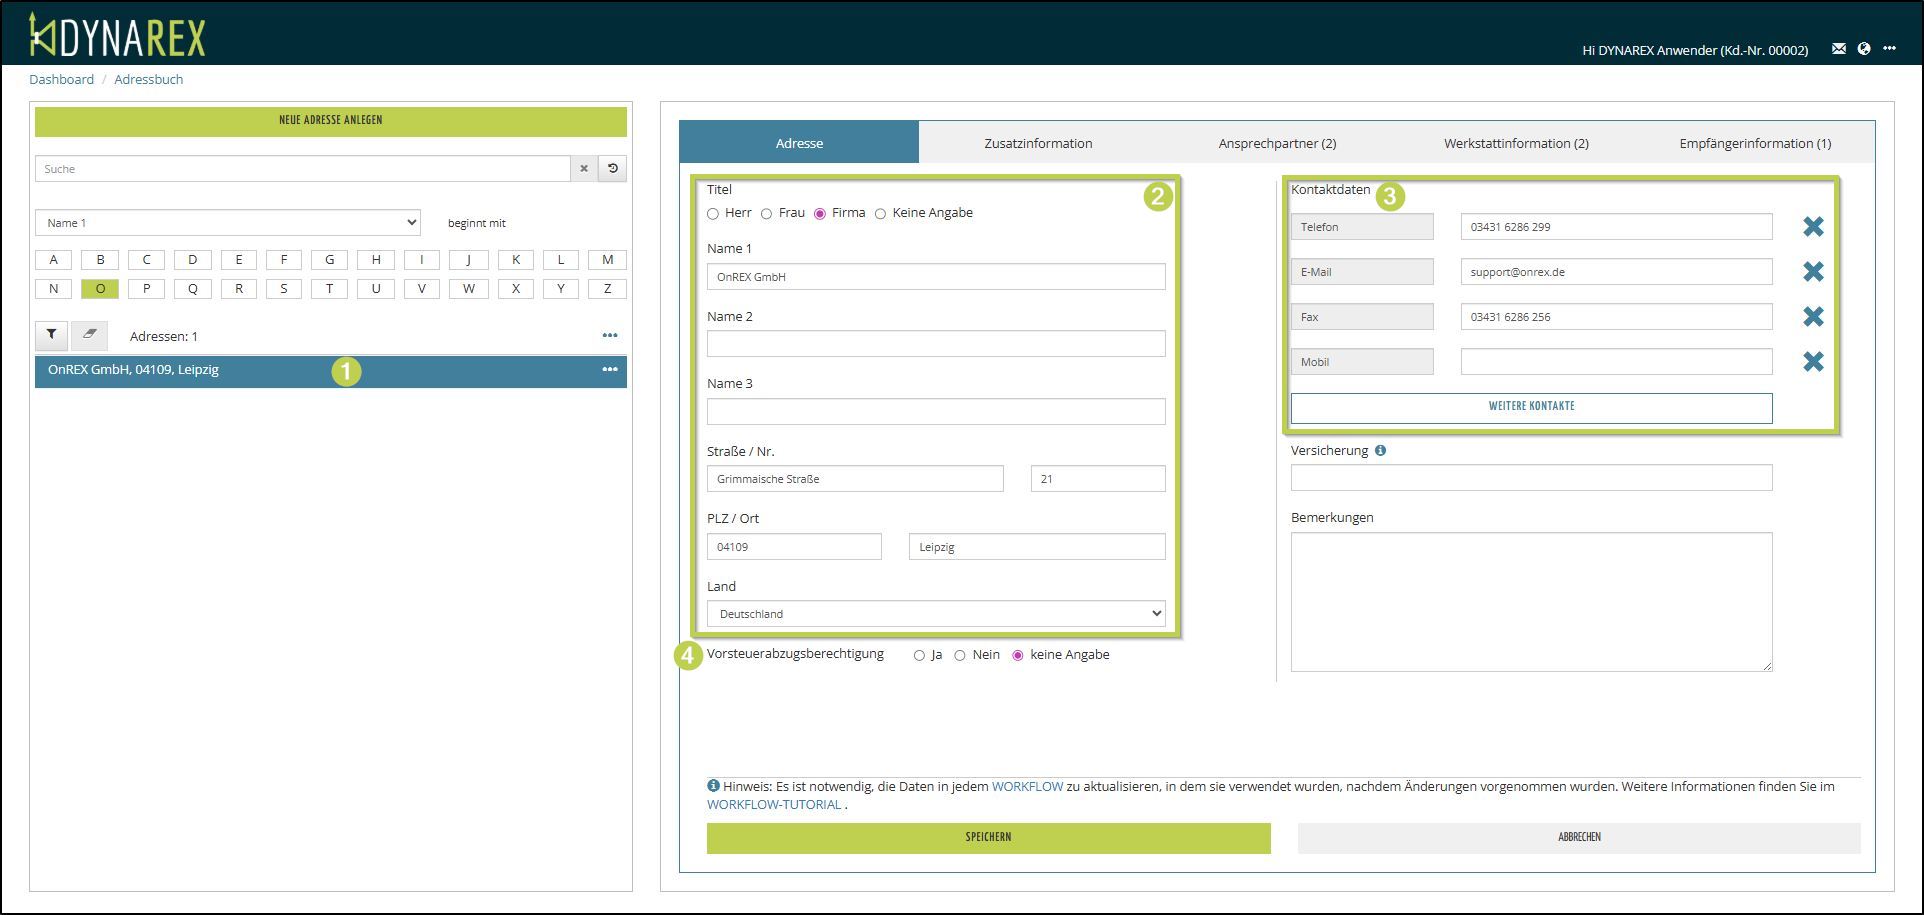This screenshot has width=1924, height=915.
Task: Remove the Telefon contact row
Action: [1812, 227]
